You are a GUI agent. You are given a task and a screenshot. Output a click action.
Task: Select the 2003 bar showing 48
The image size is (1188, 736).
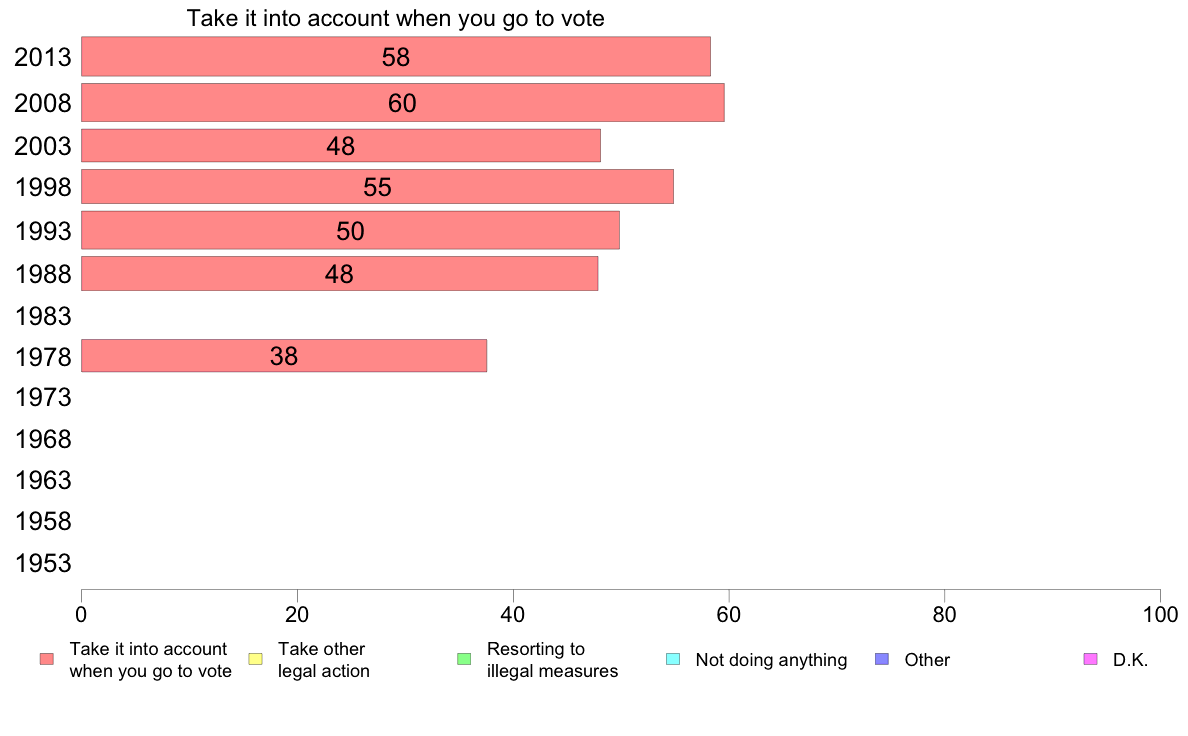click(341, 146)
